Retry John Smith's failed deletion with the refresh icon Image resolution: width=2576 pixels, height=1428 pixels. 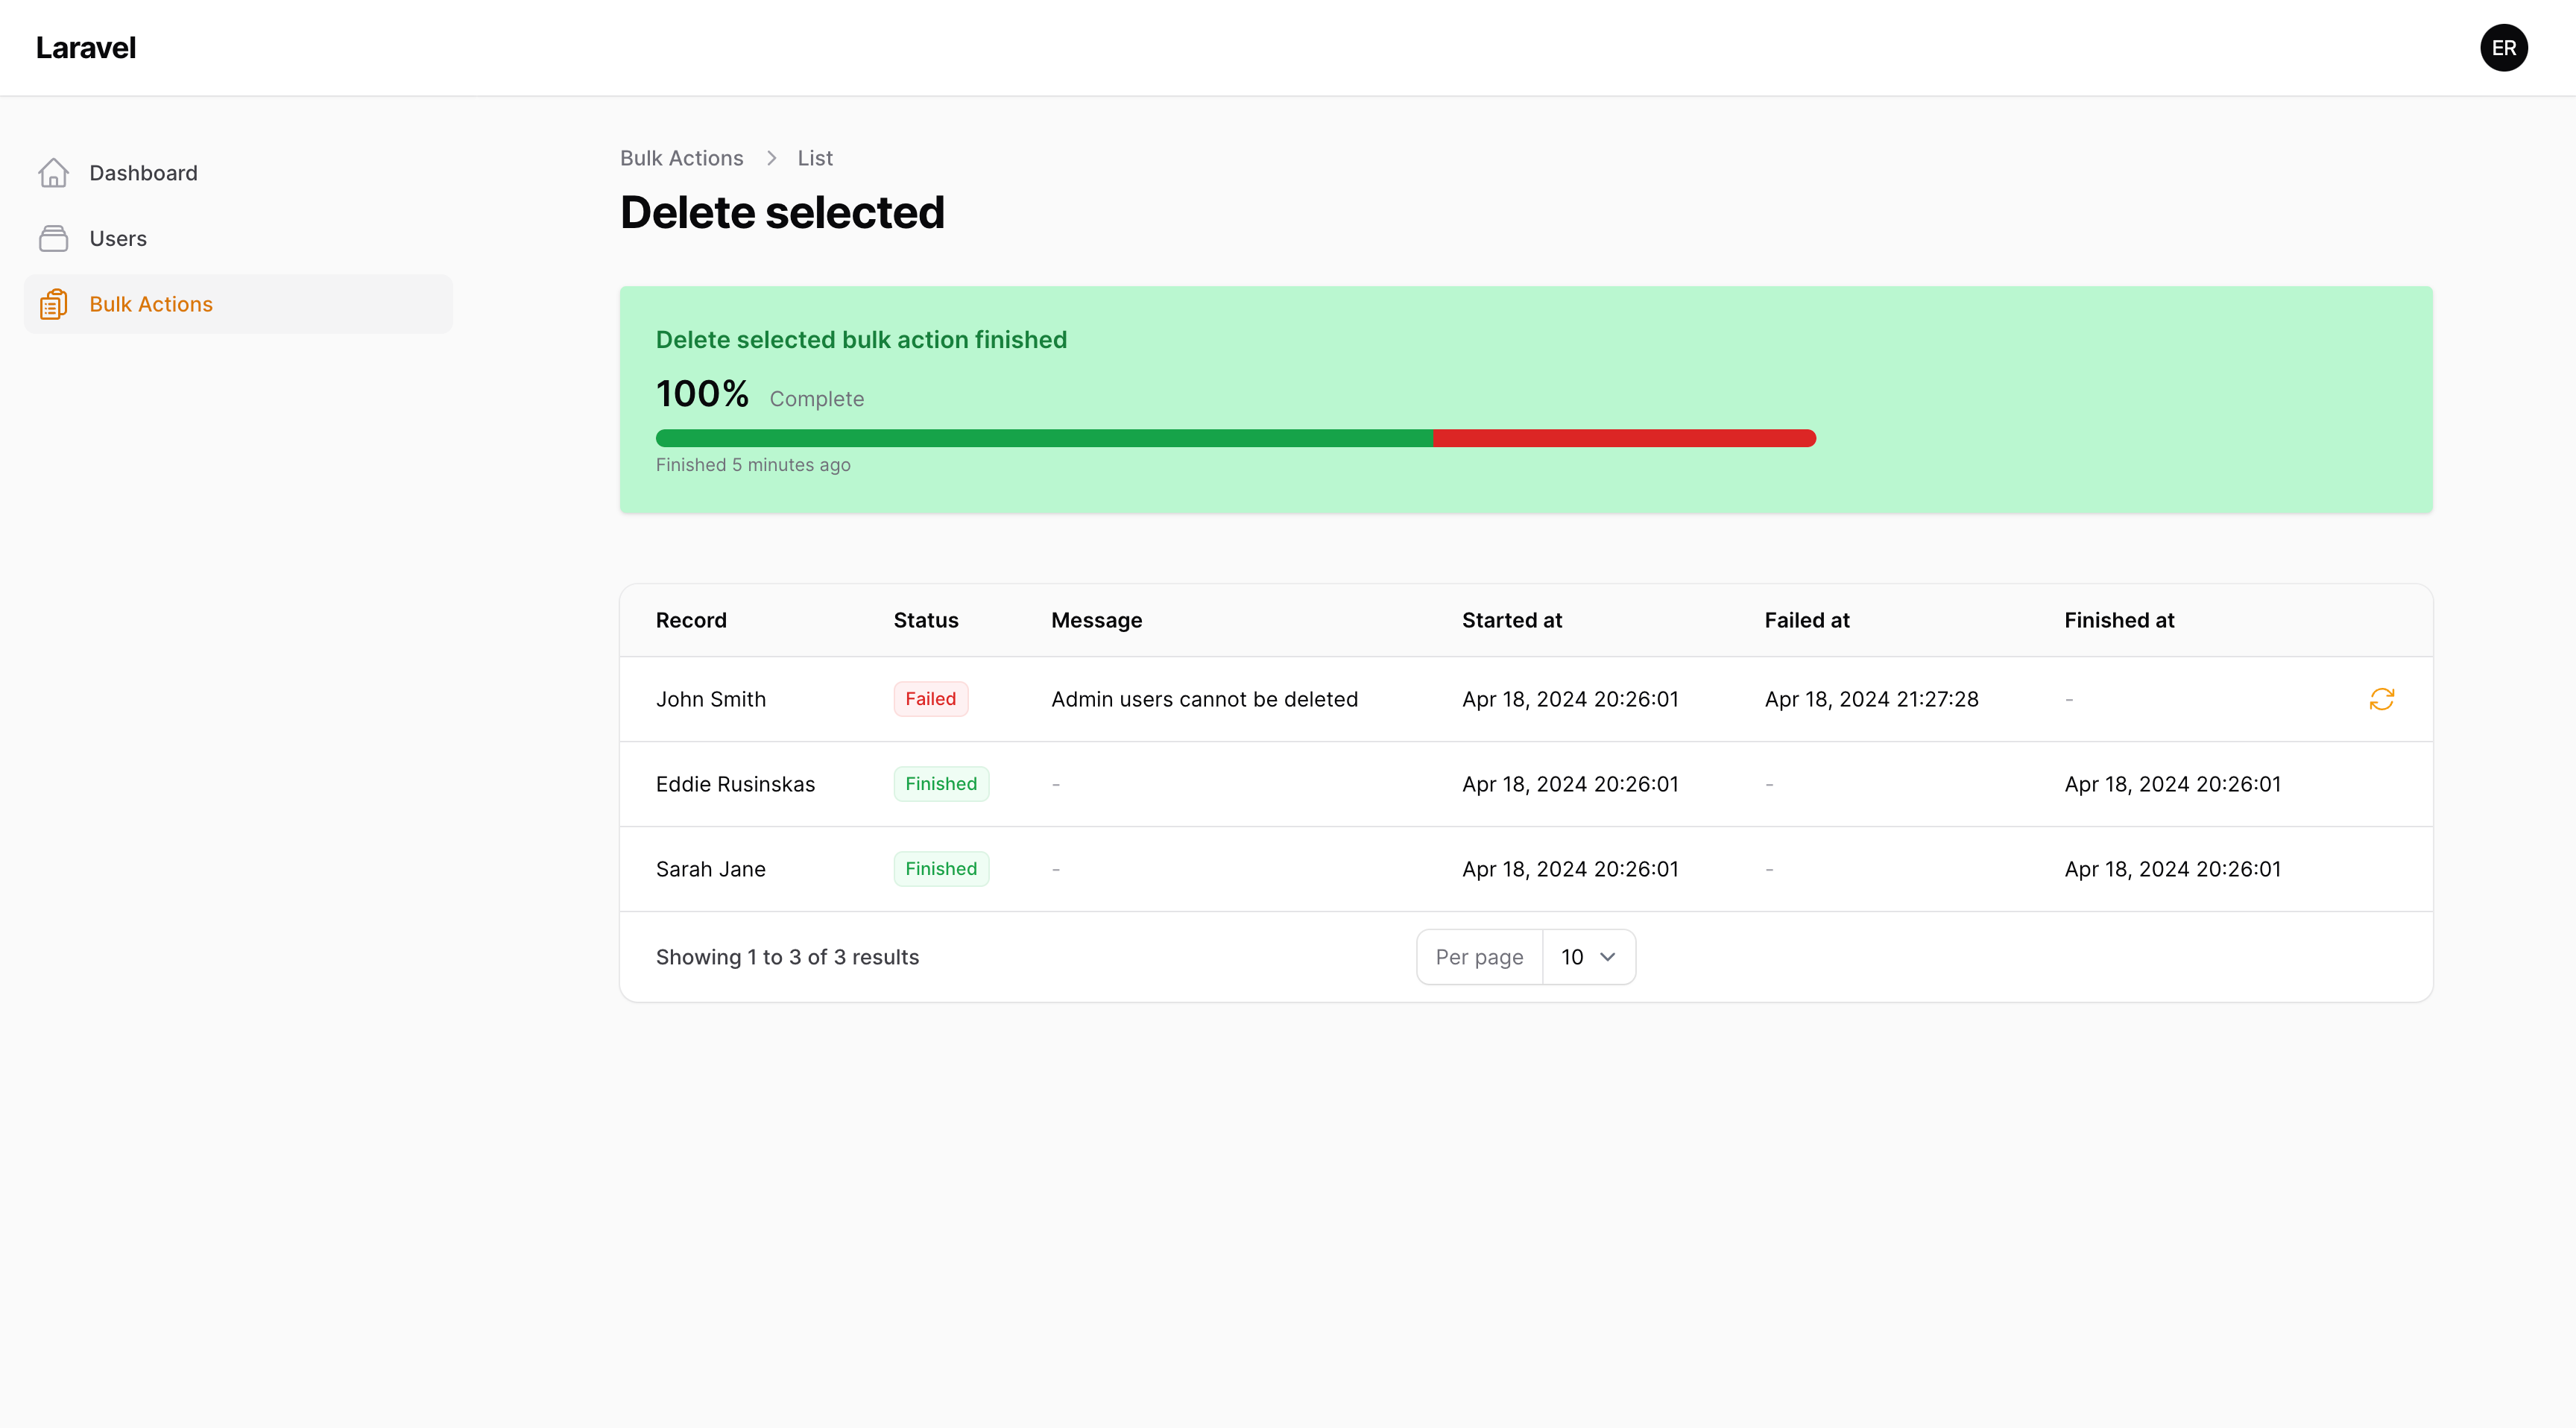click(2382, 699)
